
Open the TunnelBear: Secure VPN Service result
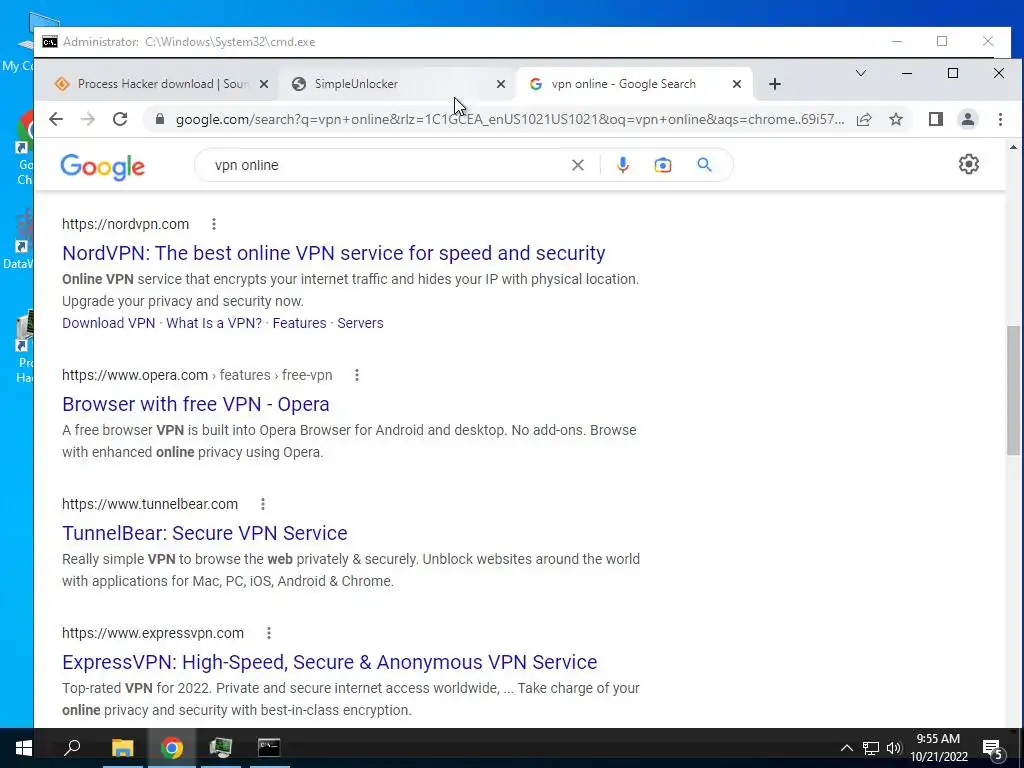click(x=204, y=533)
